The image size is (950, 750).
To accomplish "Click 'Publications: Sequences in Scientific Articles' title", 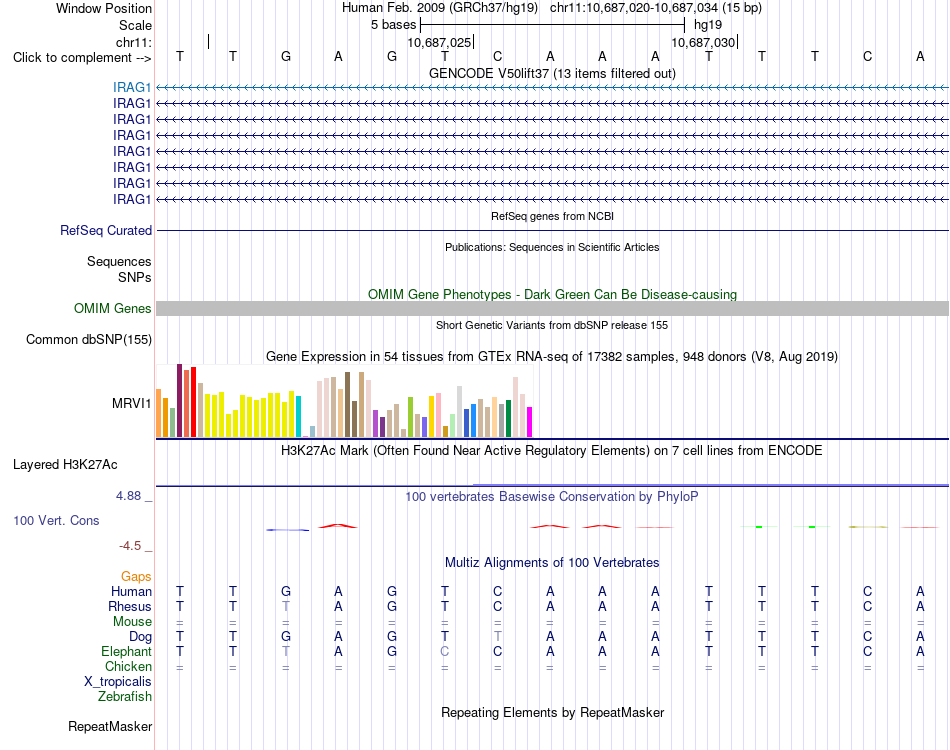I will coord(552,247).
